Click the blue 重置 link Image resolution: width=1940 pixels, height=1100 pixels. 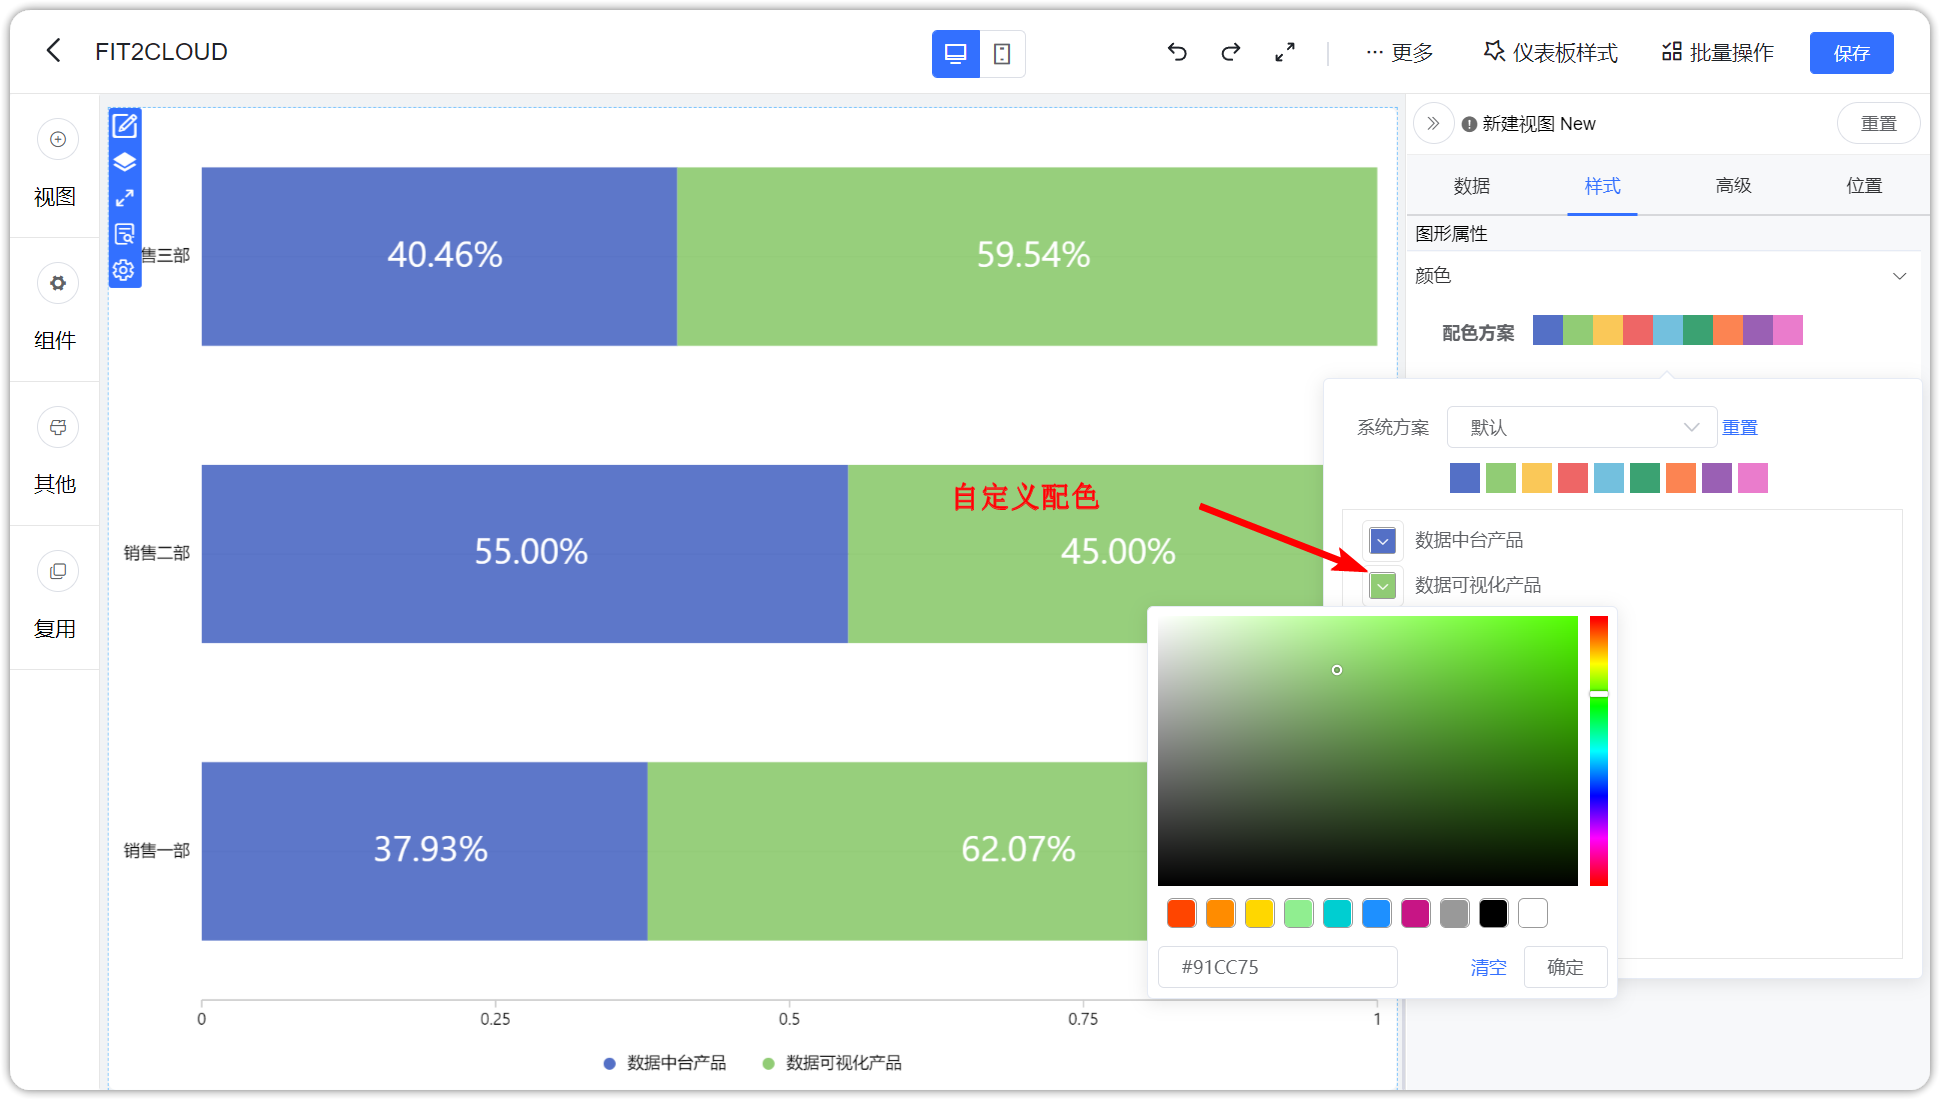click(x=1739, y=427)
